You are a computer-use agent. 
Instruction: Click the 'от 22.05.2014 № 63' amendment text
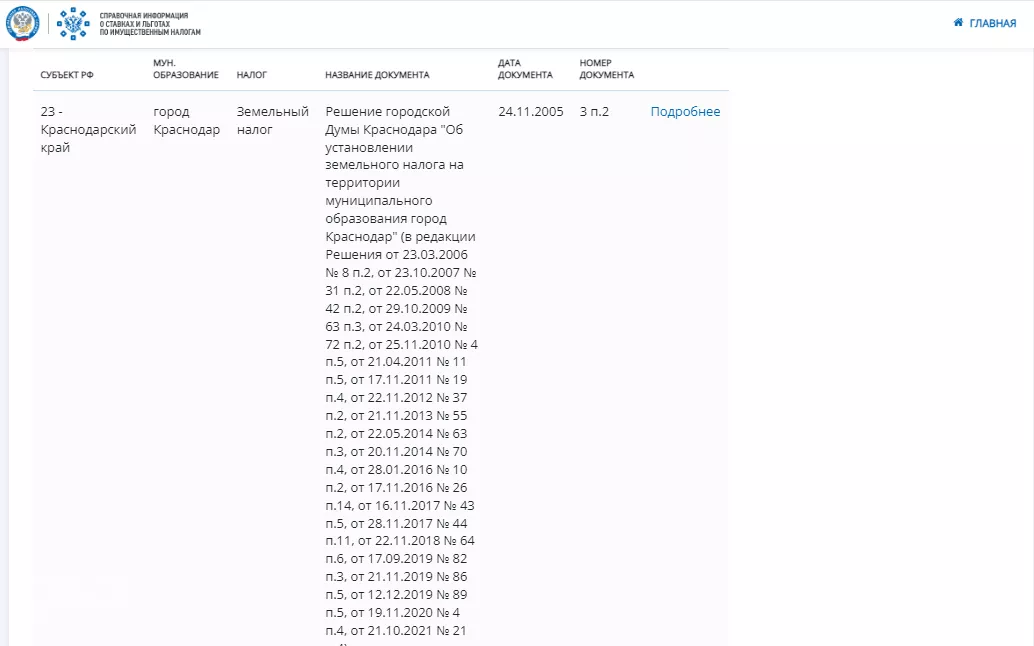pos(410,433)
